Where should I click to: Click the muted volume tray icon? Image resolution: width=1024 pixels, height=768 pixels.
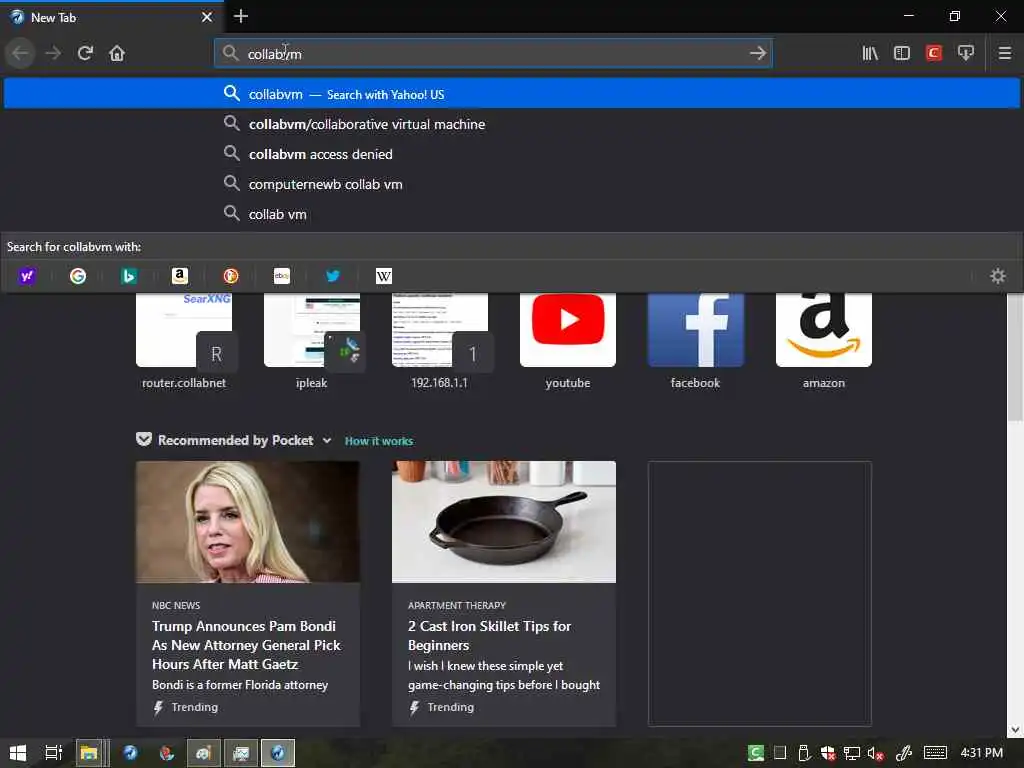pyautogui.click(x=876, y=753)
